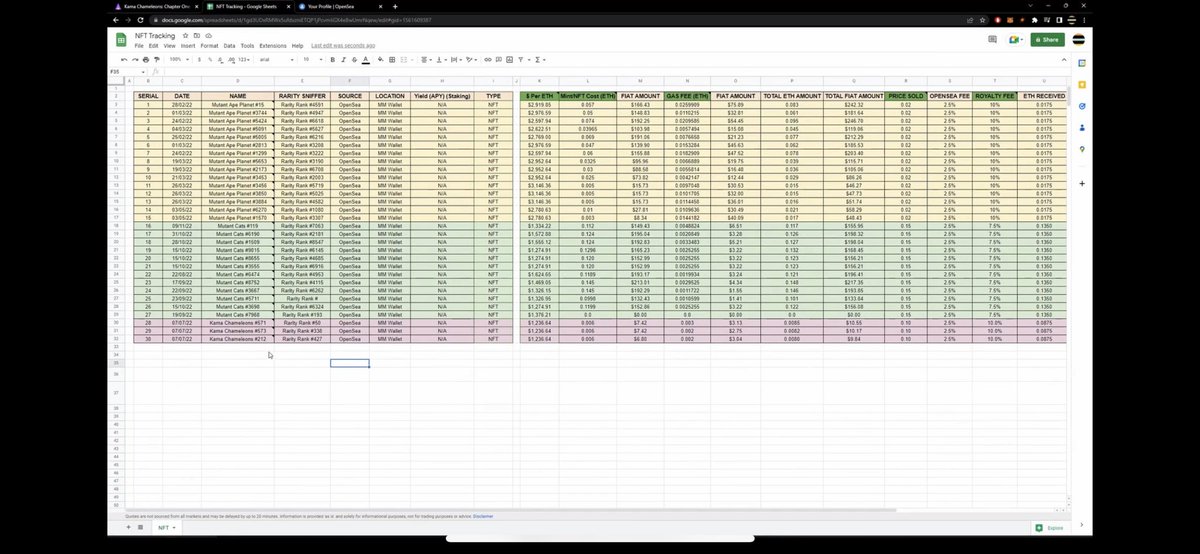This screenshot has width=1200, height=554.
Task: Show all sheets list button
Action: (141, 527)
